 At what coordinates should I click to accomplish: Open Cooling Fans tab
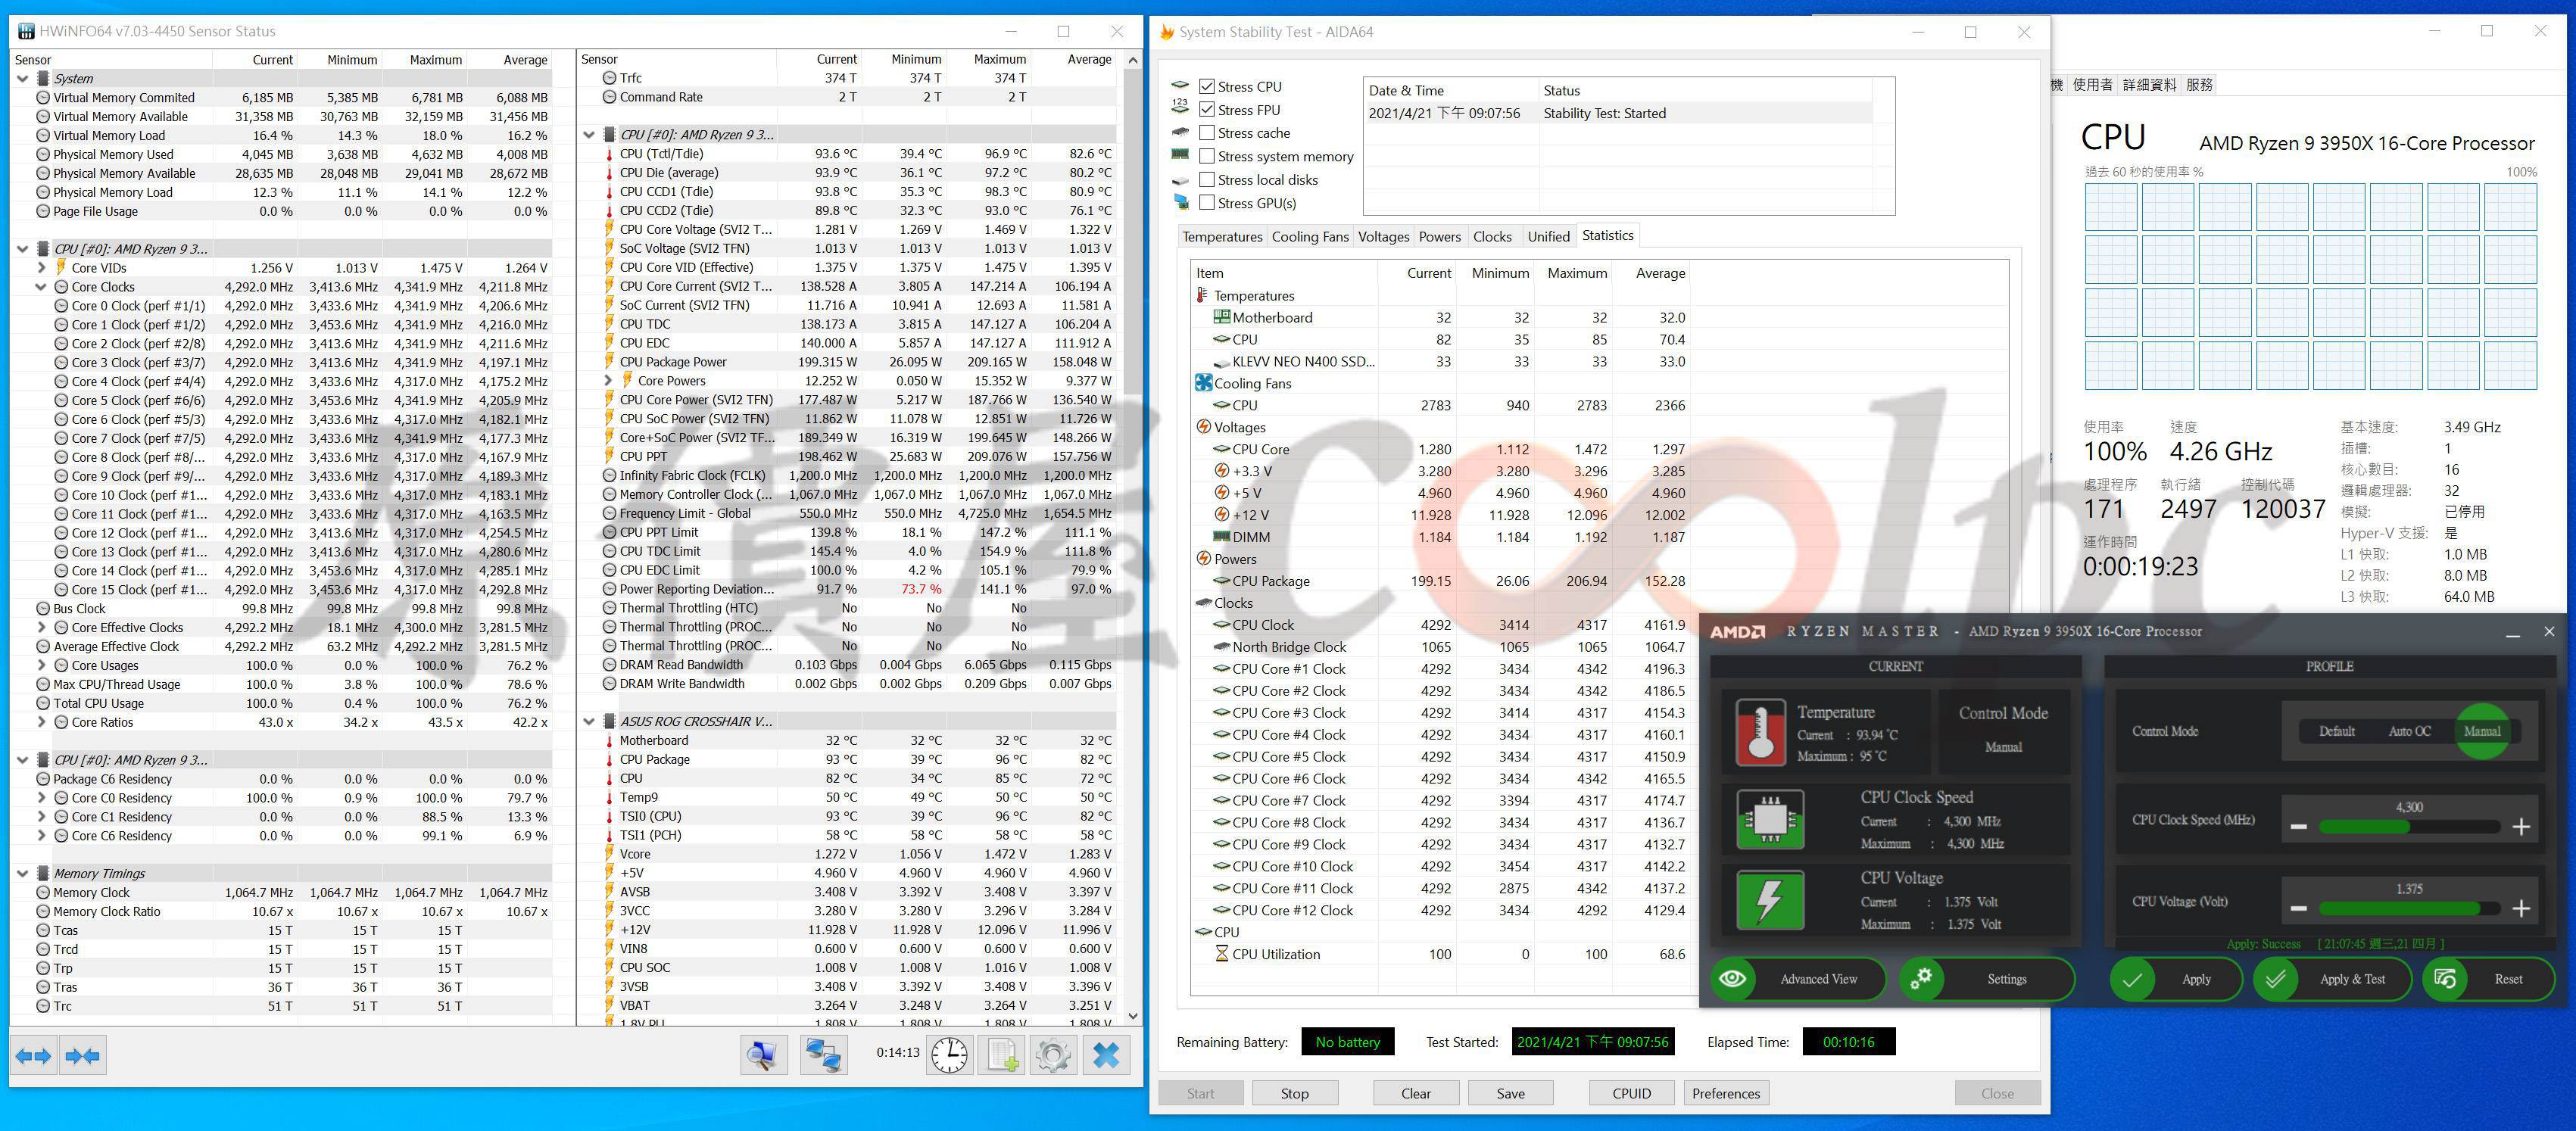point(1310,237)
